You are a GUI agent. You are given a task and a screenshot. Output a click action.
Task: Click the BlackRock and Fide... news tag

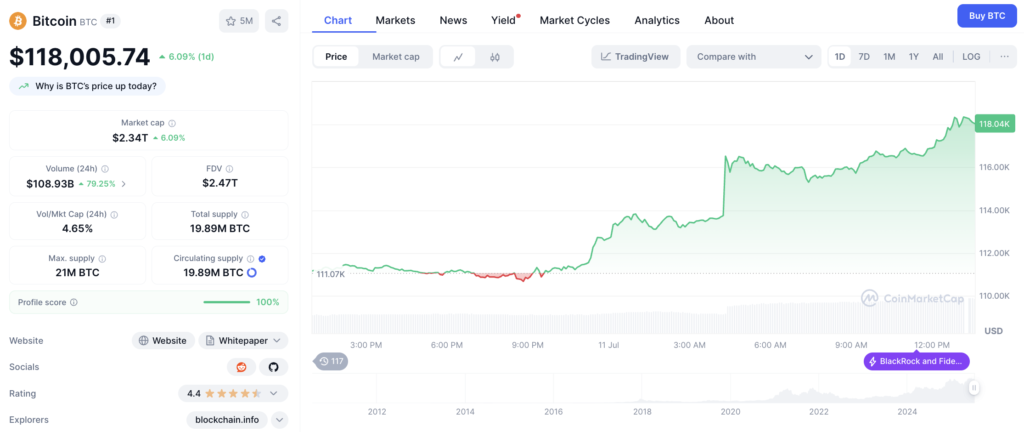[x=916, y=362]
